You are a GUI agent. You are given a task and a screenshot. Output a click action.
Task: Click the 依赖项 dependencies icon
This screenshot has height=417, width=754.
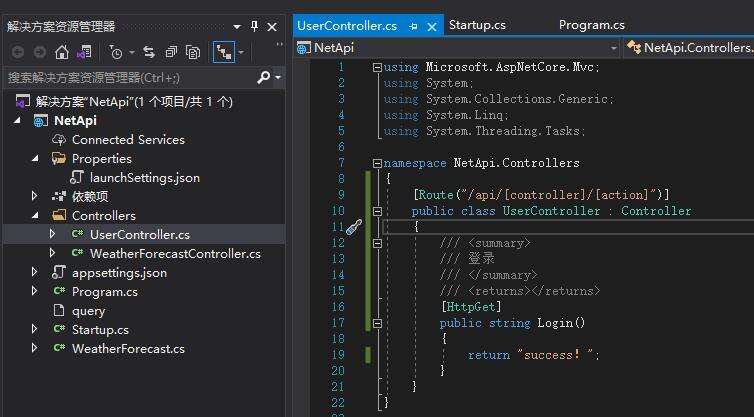59,196
